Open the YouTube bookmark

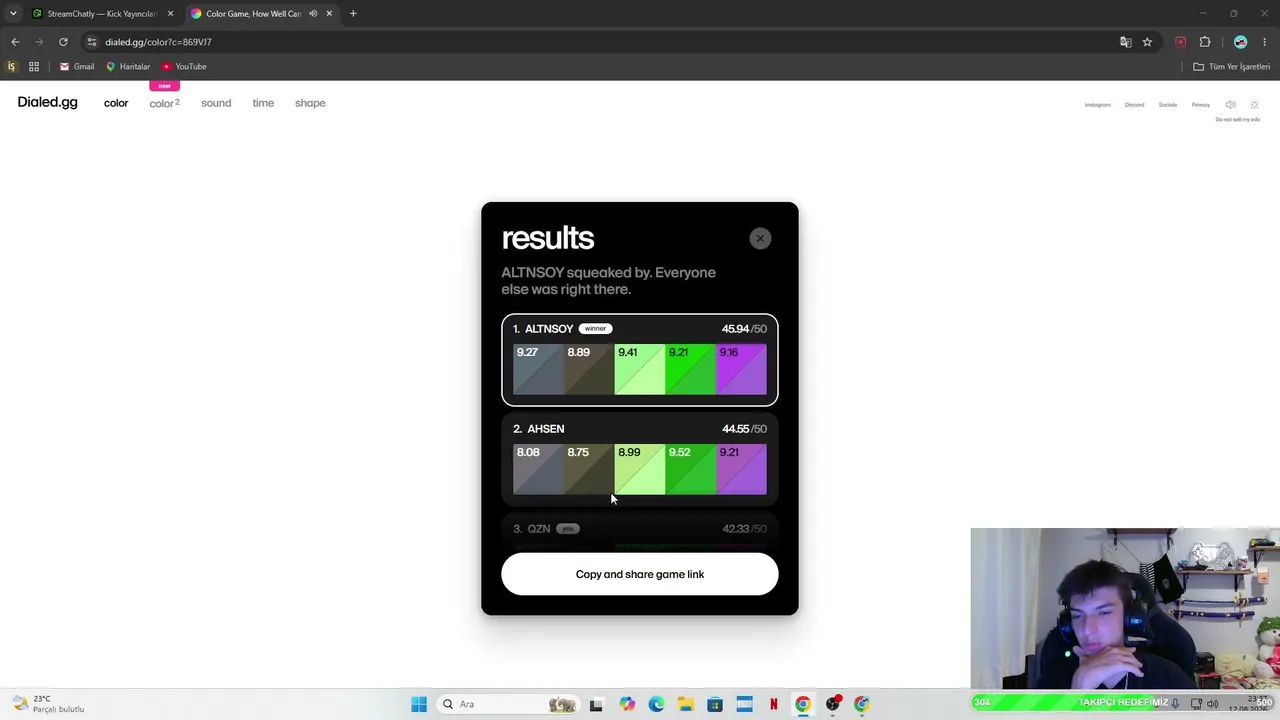coord(184,67)
